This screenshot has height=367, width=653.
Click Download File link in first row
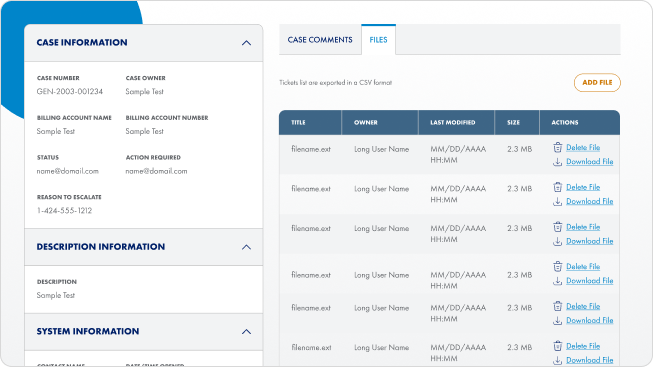point(590,162)
